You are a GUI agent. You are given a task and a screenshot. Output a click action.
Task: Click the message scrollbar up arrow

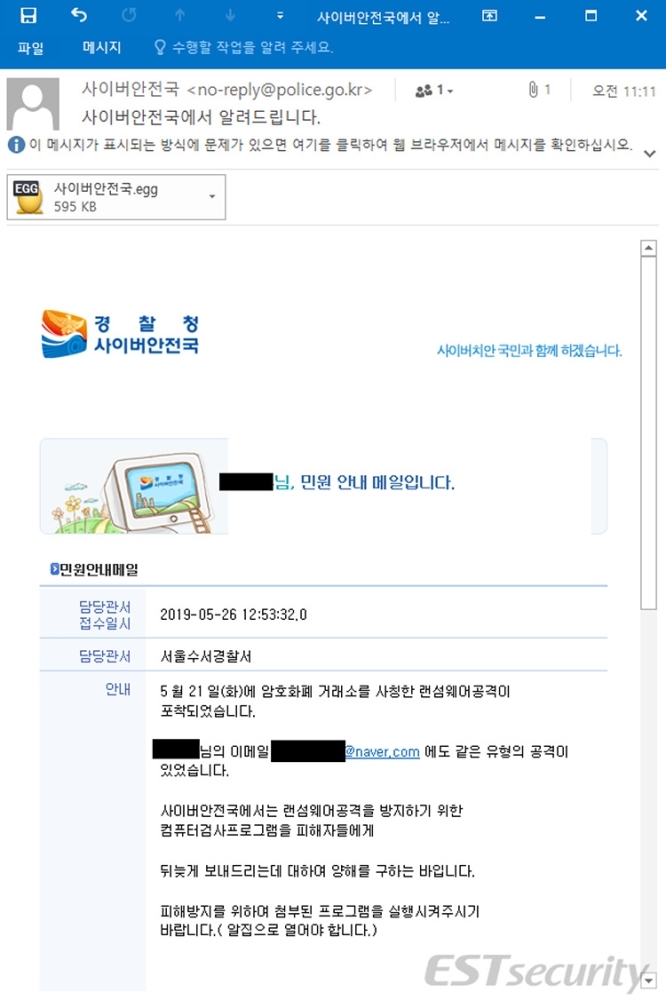(649, 248)
